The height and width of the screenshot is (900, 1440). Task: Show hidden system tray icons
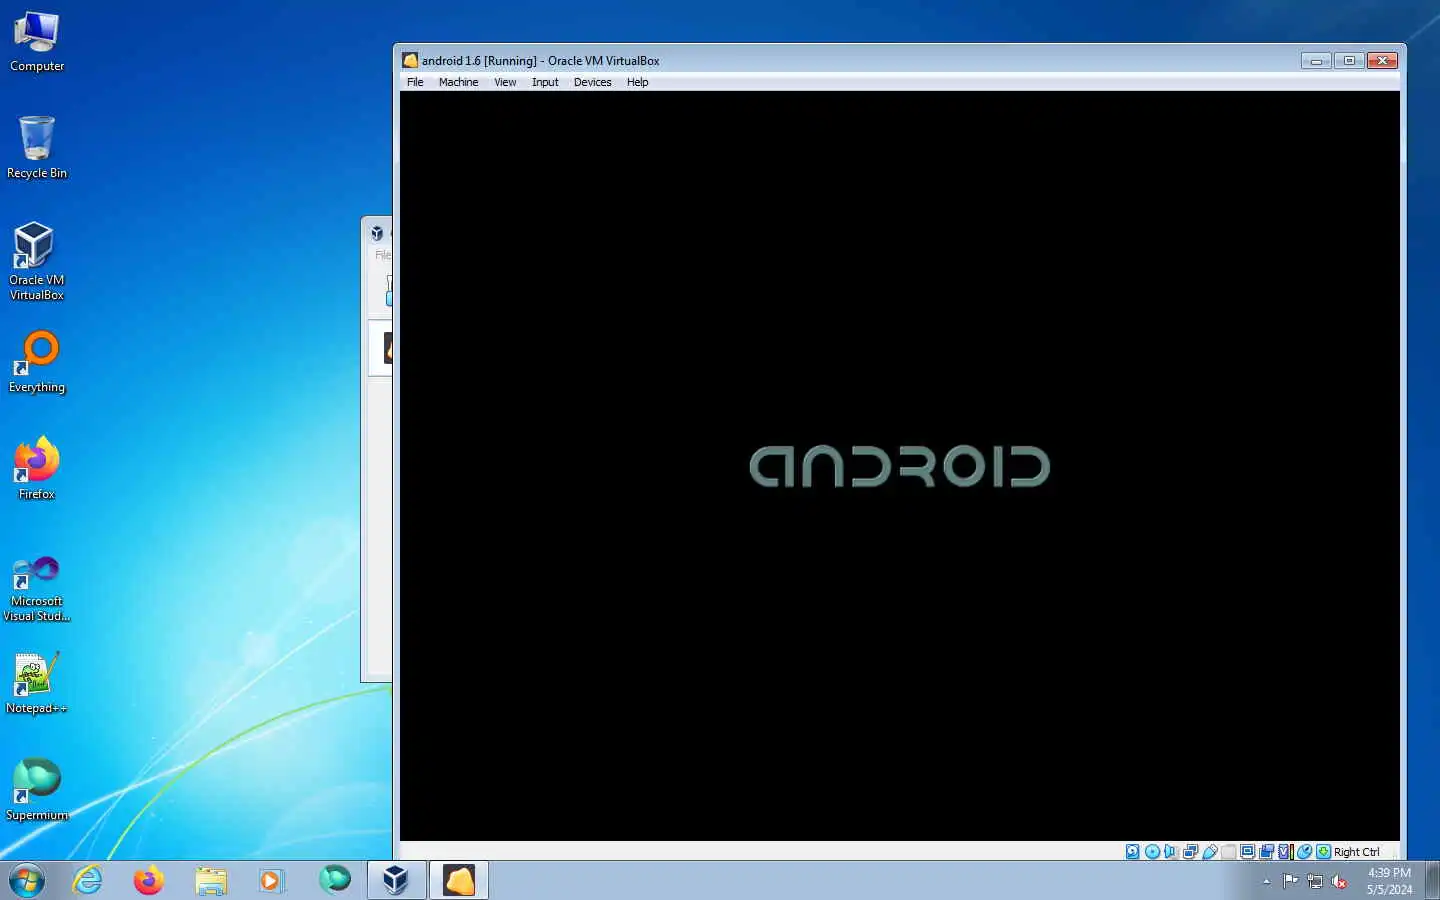(1266, 881)
